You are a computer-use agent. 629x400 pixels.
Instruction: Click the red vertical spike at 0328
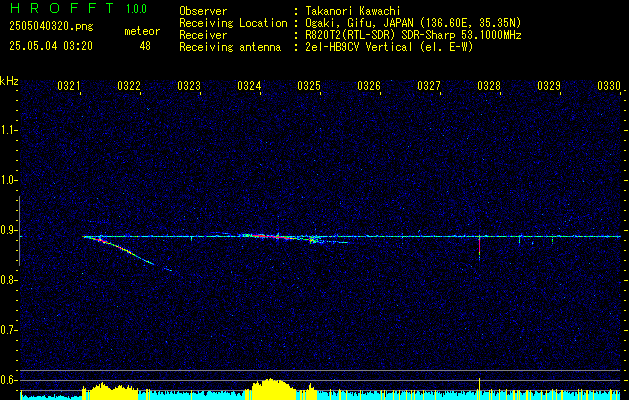pos(479,246)
